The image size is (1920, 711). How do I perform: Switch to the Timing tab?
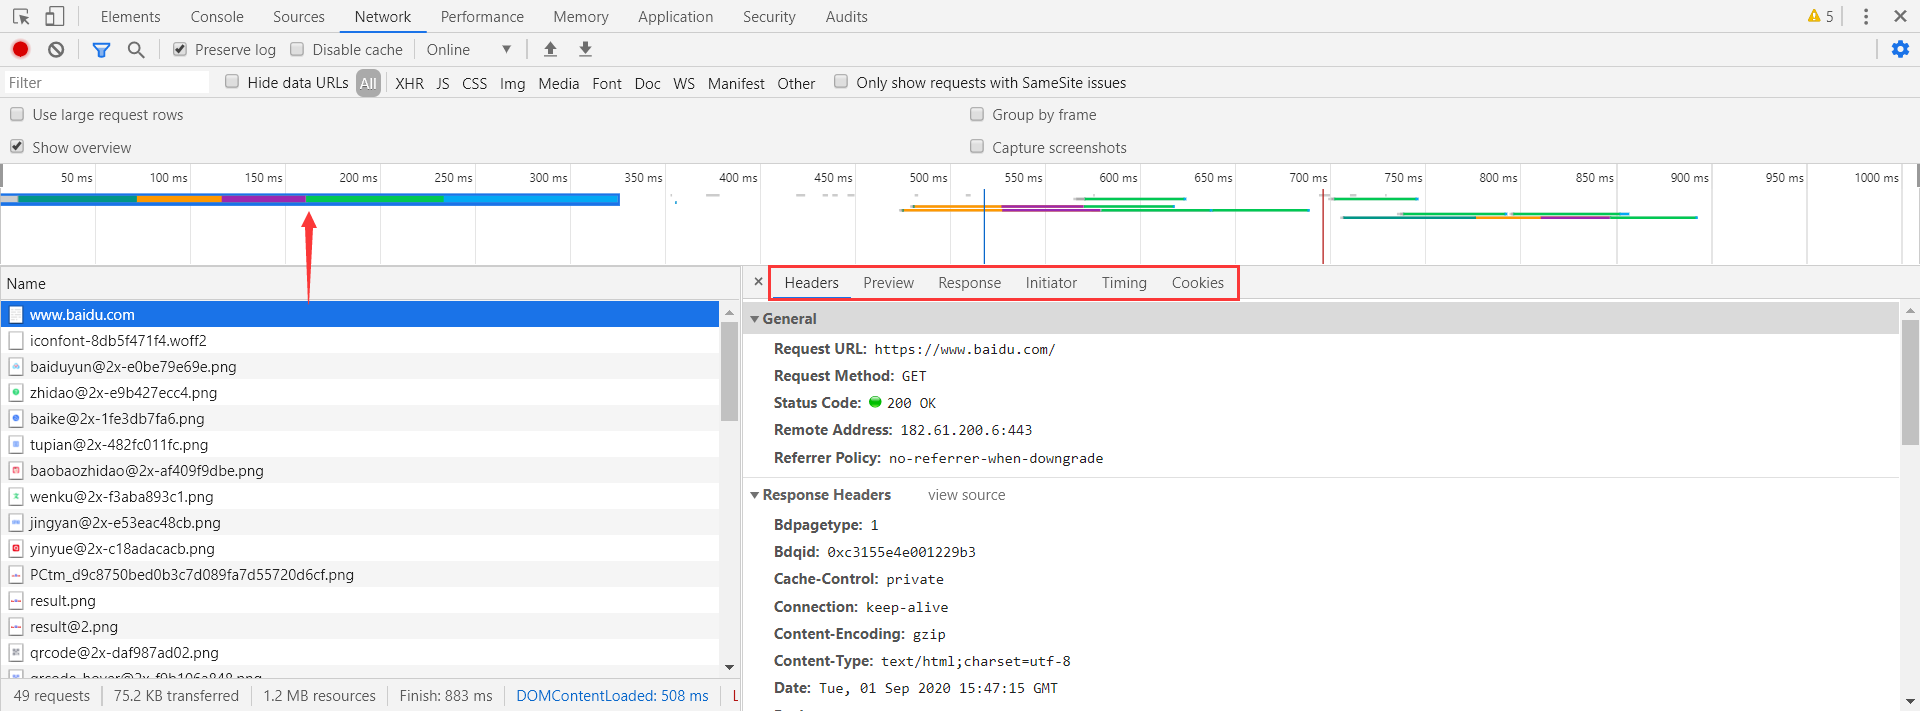(1124, 283)
